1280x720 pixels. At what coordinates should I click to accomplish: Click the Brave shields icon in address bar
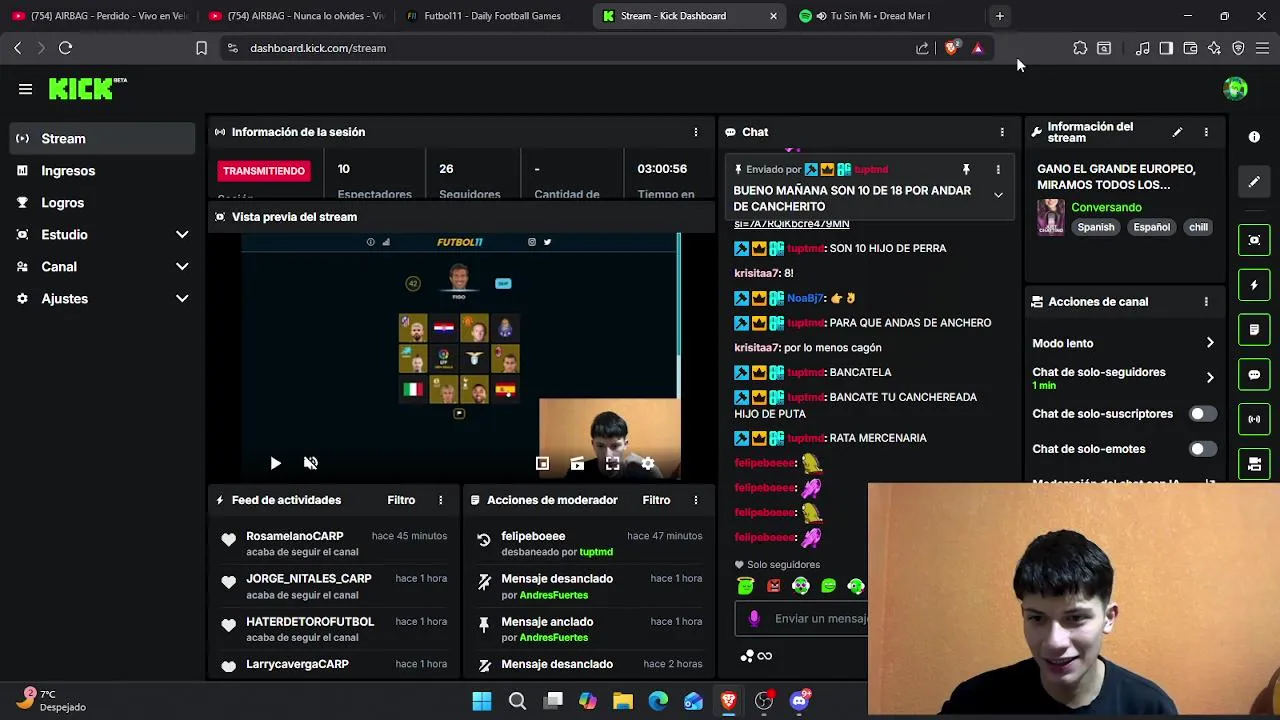952,48
